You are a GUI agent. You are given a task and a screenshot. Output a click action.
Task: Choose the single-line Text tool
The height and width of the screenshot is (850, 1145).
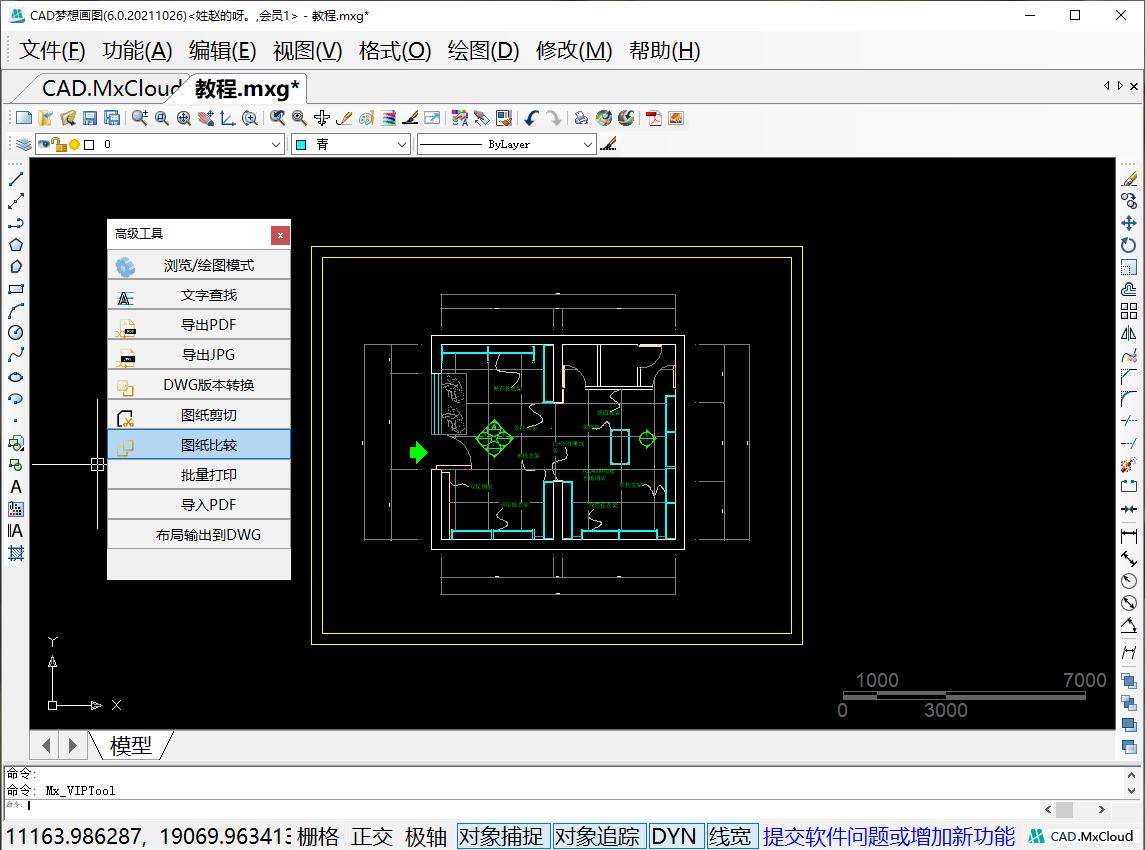[x=15, y=488]
